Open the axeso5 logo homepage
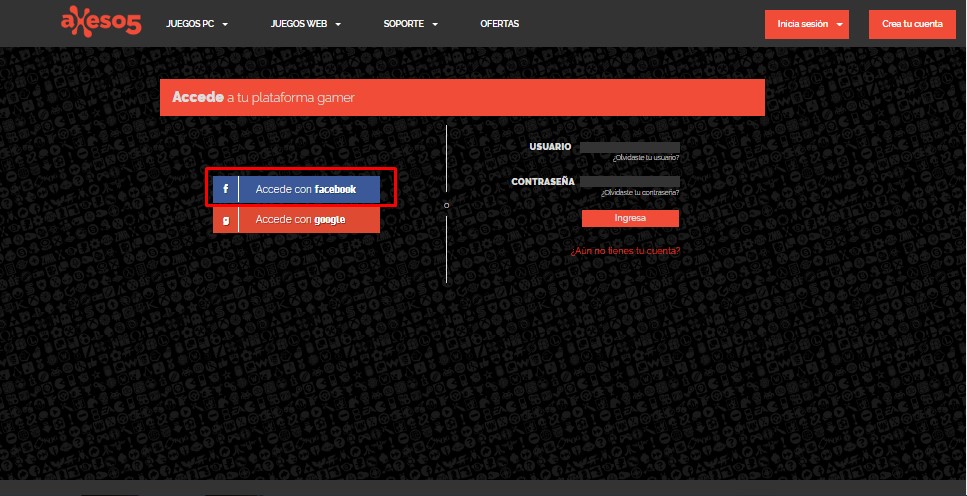Viewport: 967px width, 496px height. tap(101, 24)
